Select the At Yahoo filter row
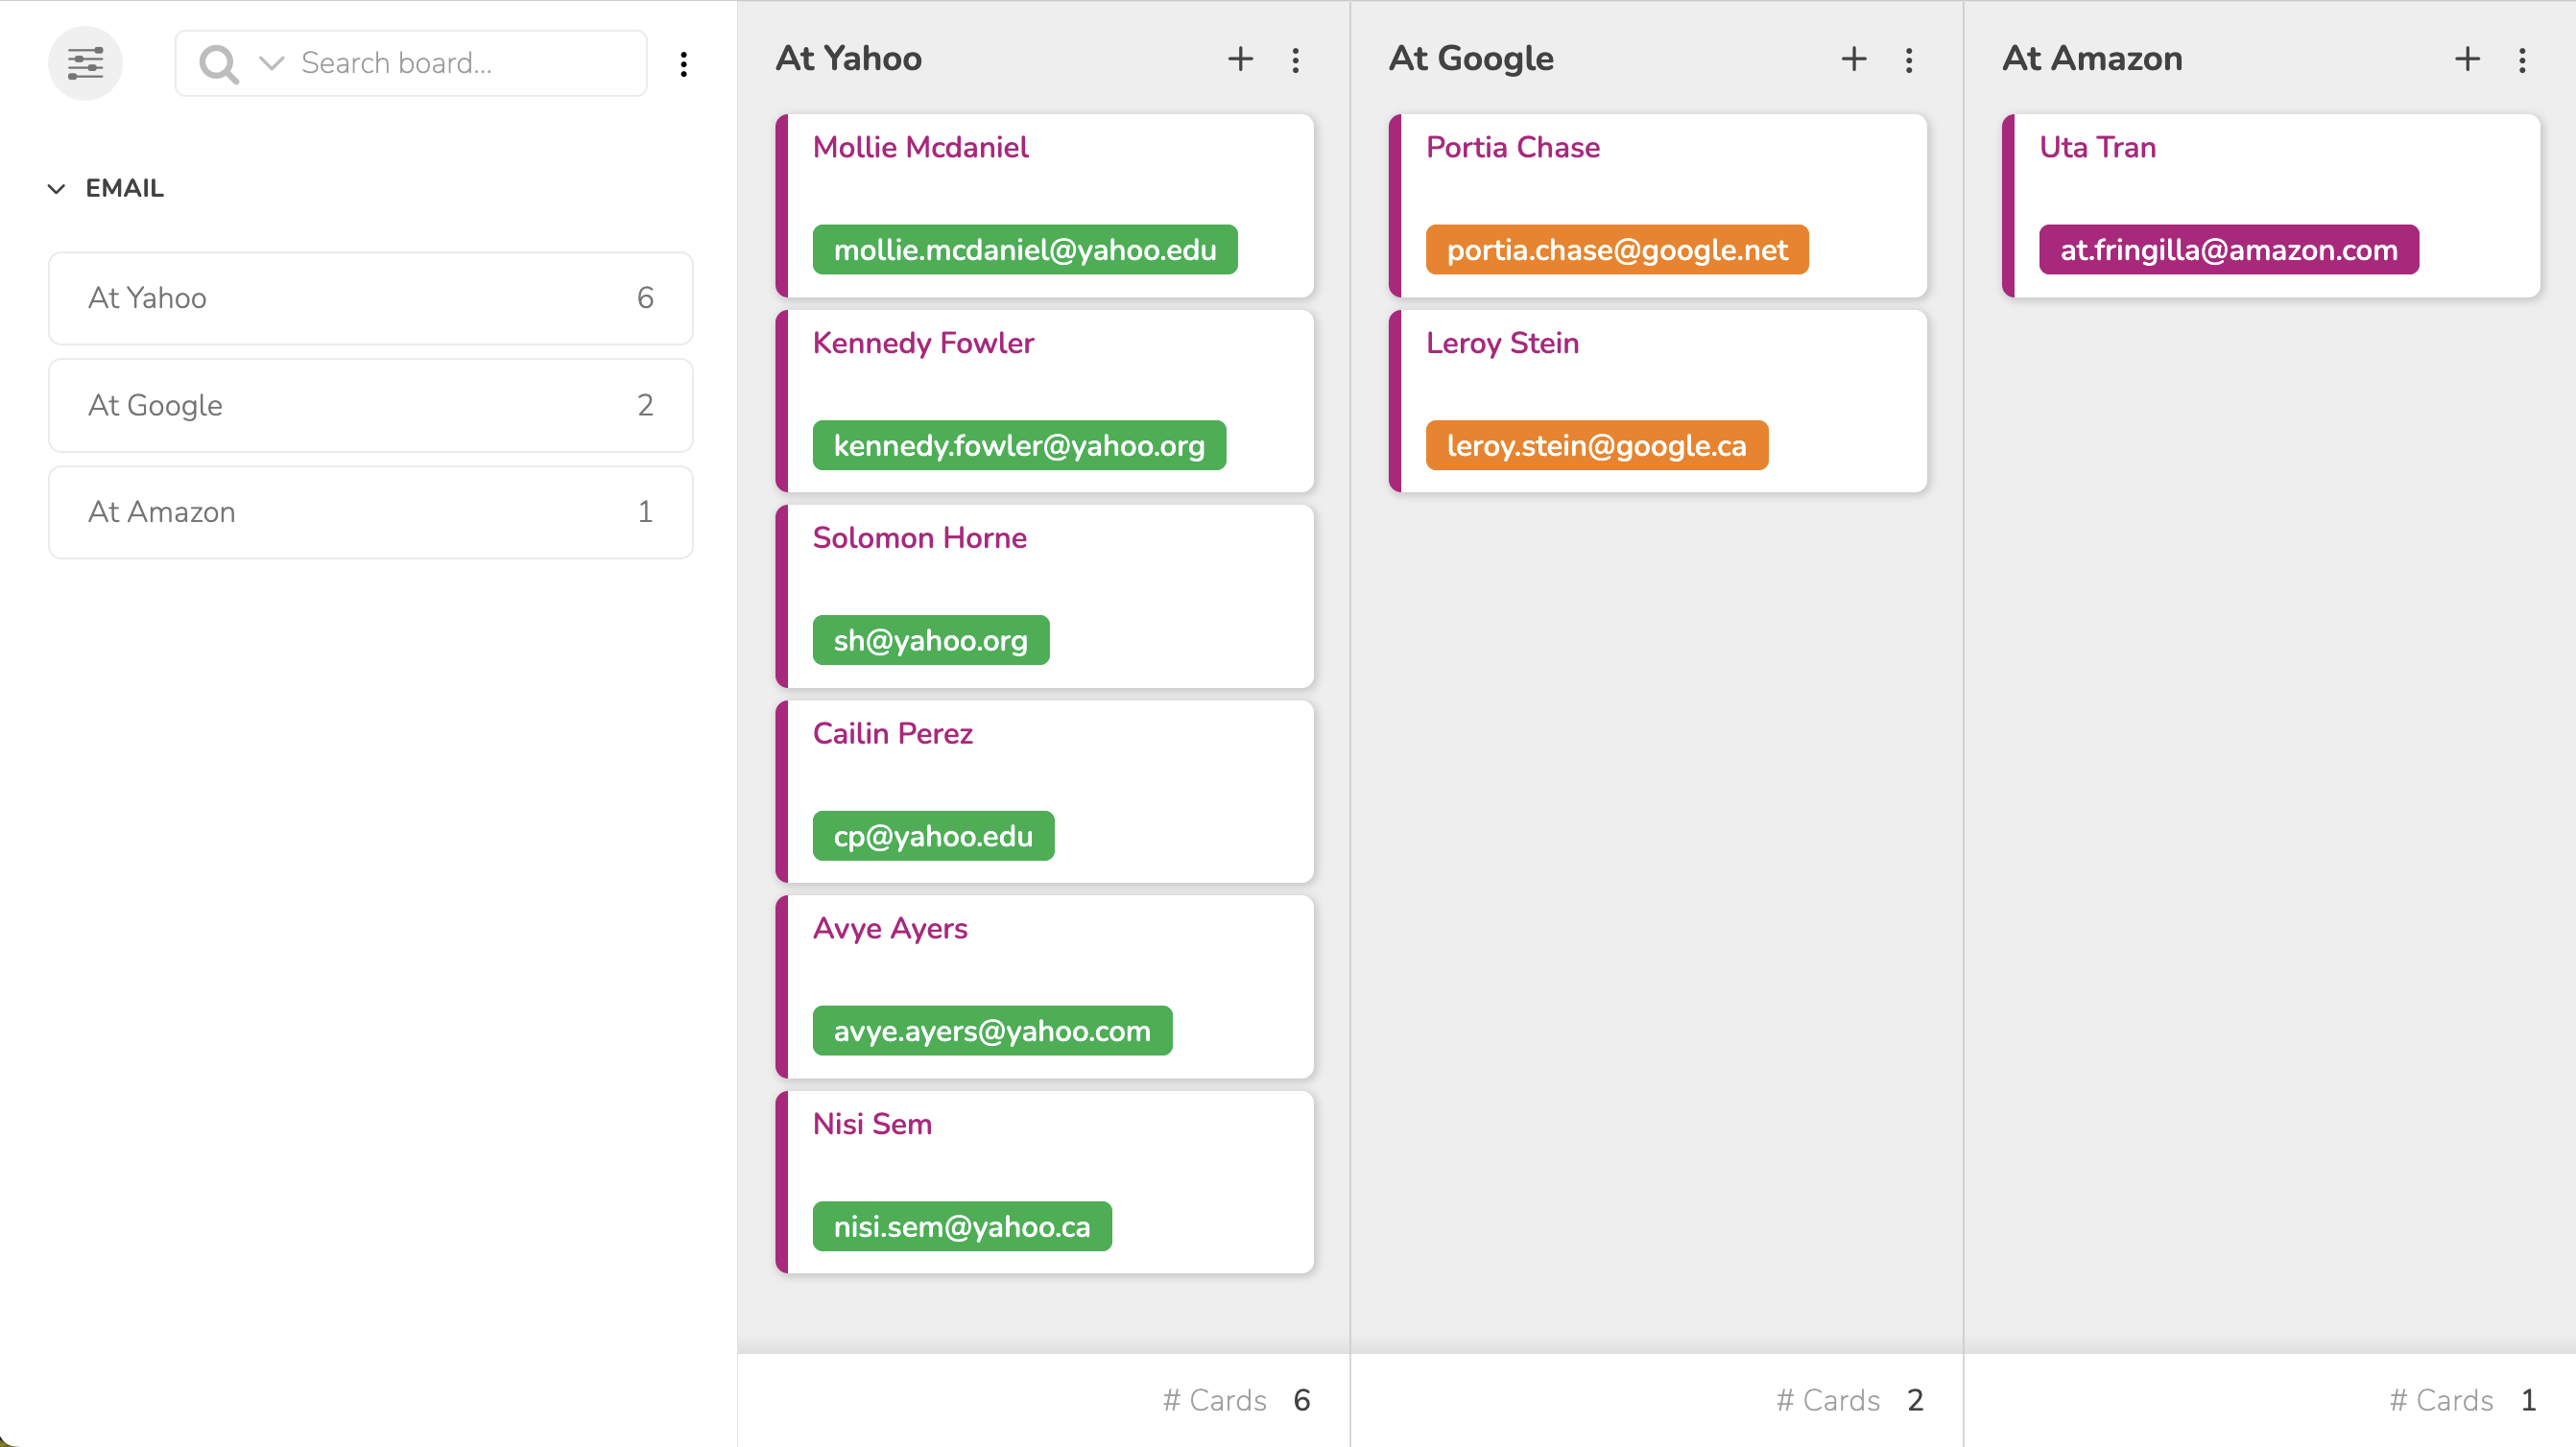Screen dimensions: 2576x1447 pos(370,298)
